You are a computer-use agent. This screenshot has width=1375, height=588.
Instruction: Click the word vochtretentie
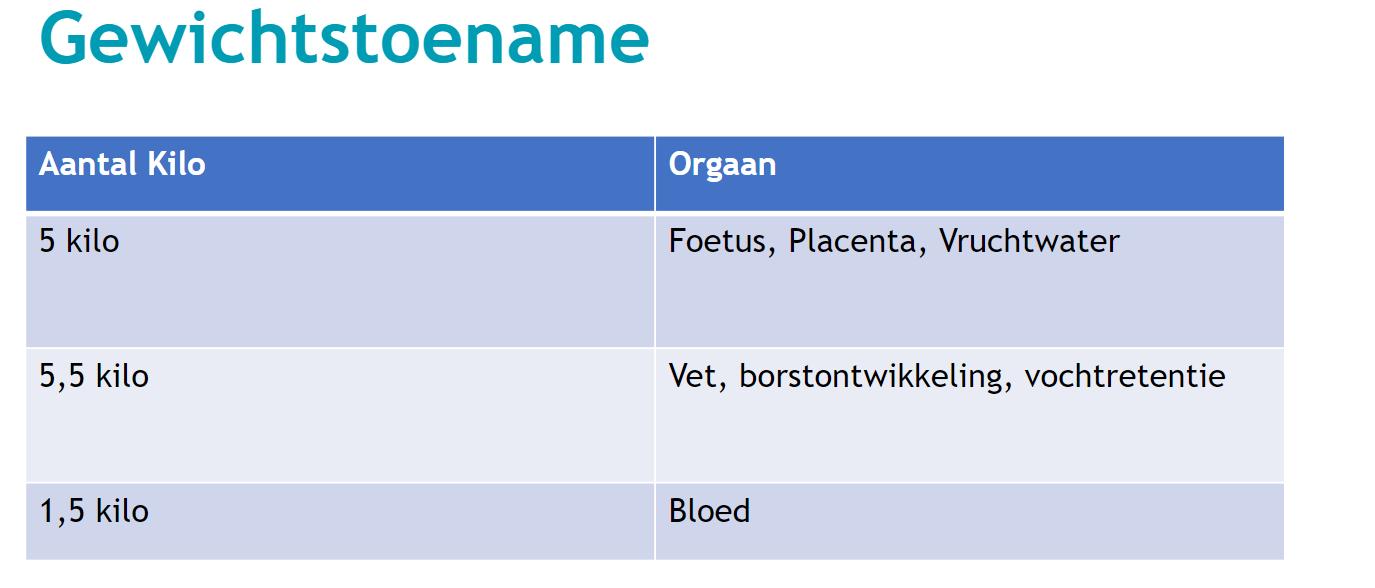pyautogui.click(x=1125, y=377)
